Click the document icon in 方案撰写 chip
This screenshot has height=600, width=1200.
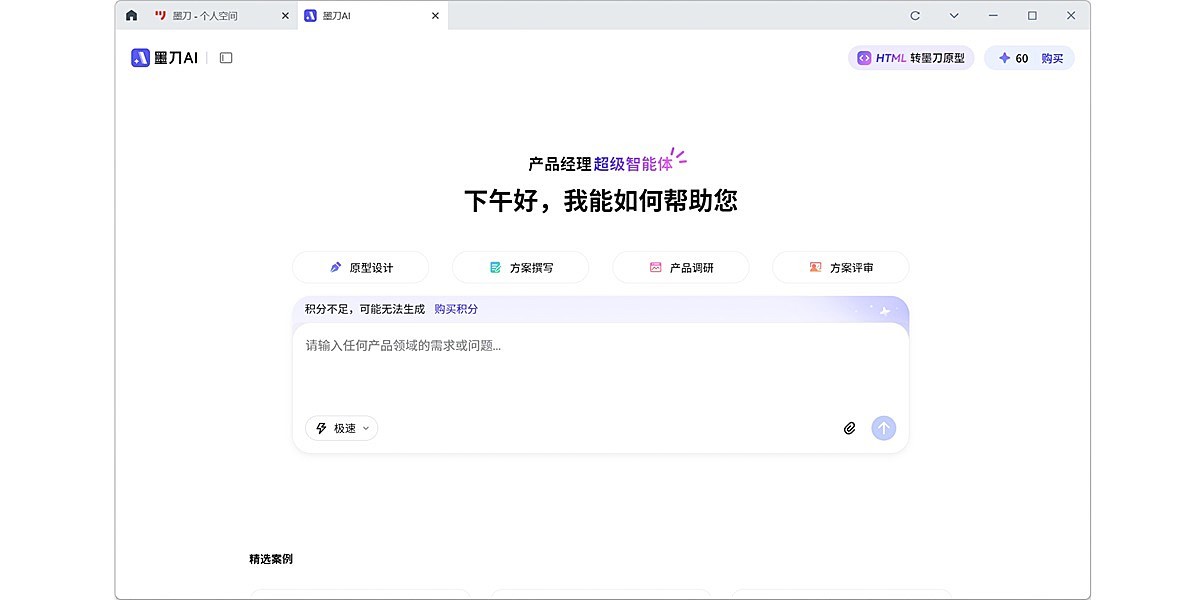[495, 267]
